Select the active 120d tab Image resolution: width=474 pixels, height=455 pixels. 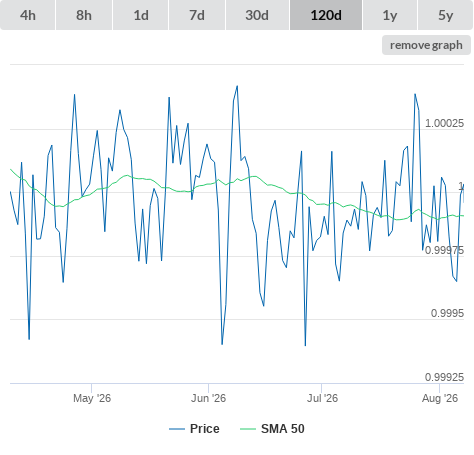coord(326,15)
